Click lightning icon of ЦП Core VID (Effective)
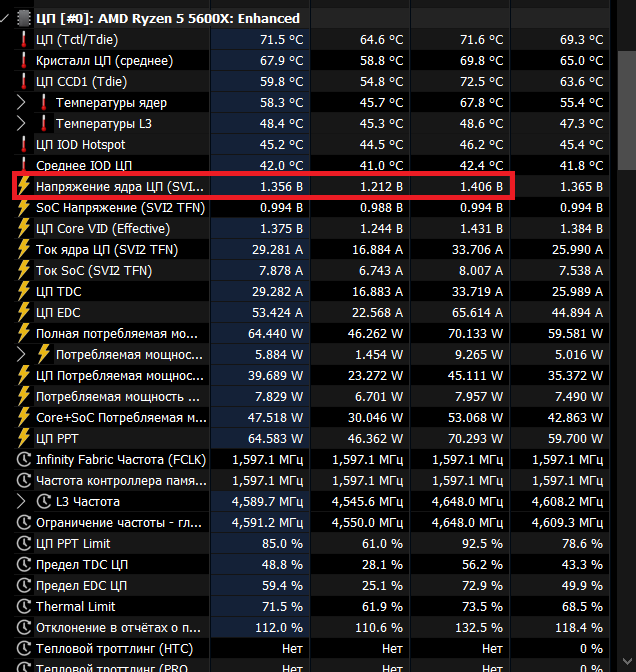The image size is (636, 672). coord(24,228)
